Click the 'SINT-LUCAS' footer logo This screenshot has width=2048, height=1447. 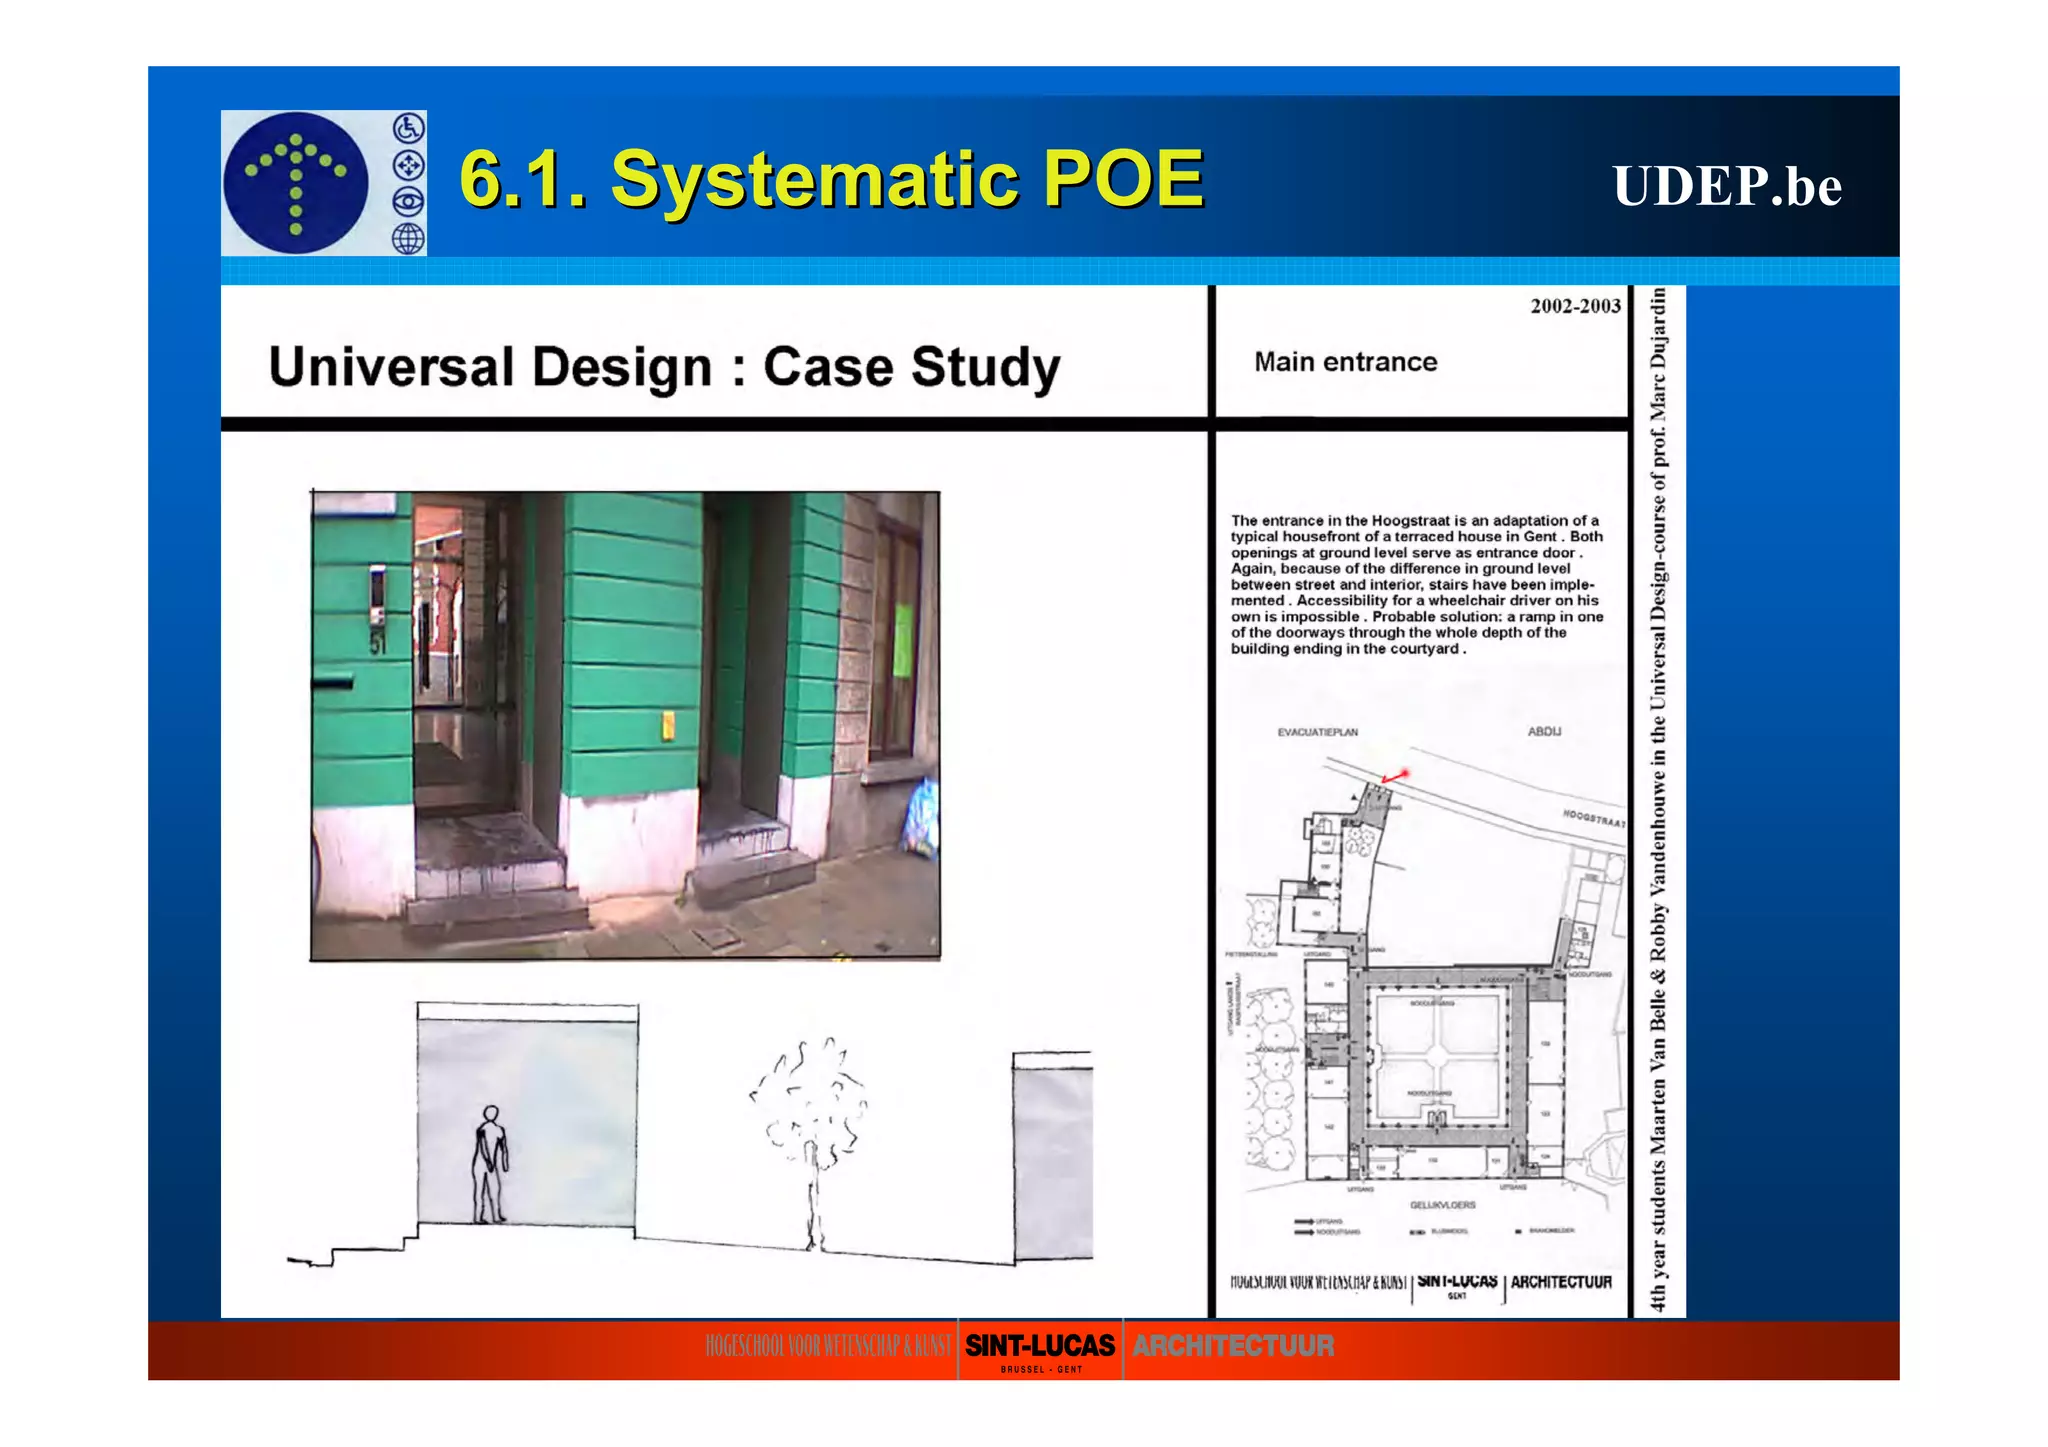tap(1040, 1348)
